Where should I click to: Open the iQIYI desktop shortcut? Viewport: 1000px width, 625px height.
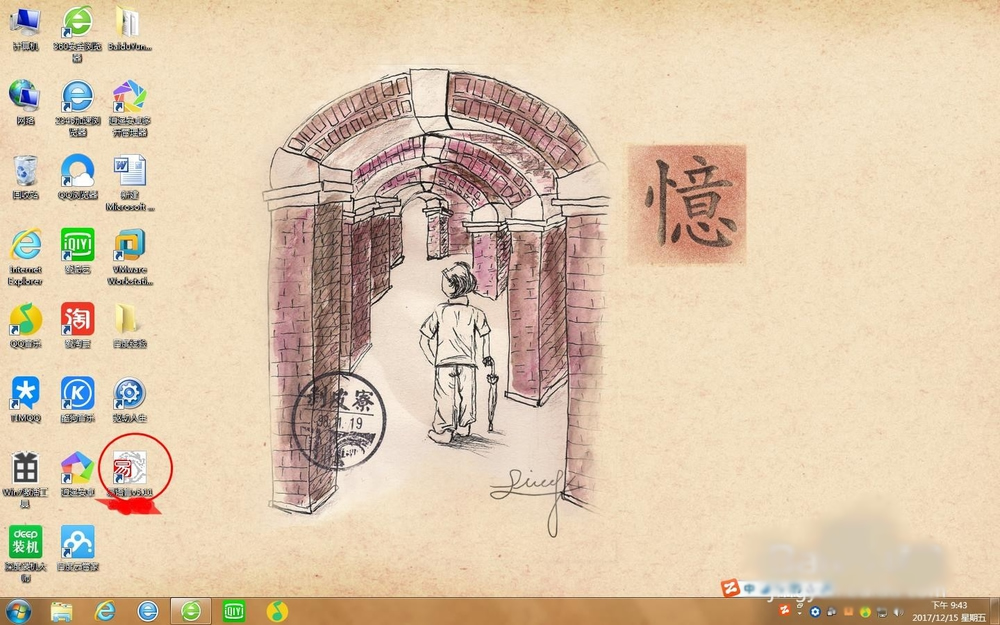click(77, 245)
